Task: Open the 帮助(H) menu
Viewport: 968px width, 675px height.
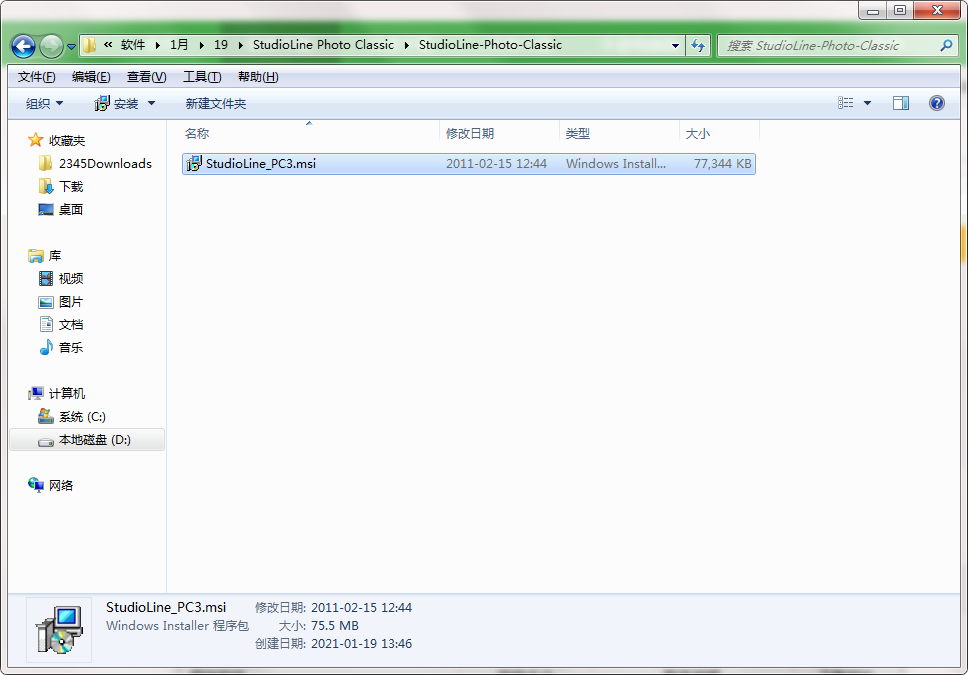Action: [258, 77]
